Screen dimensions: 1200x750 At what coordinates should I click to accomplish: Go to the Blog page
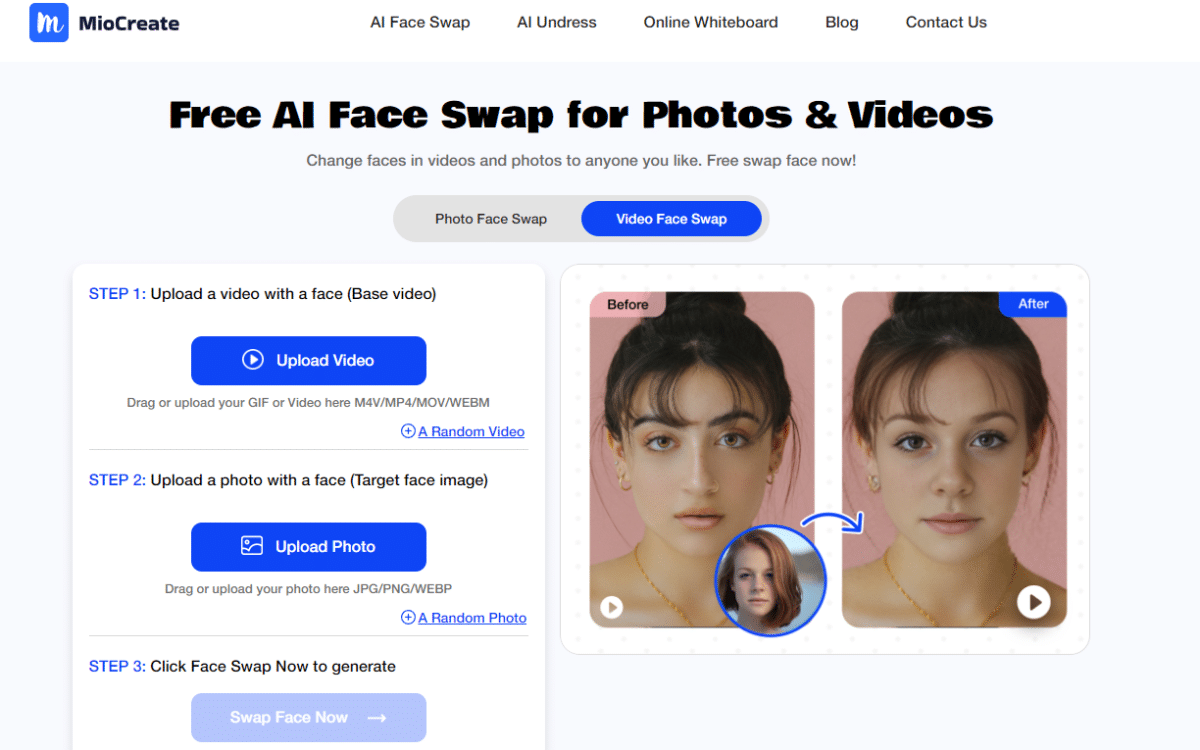click(841, 22)
